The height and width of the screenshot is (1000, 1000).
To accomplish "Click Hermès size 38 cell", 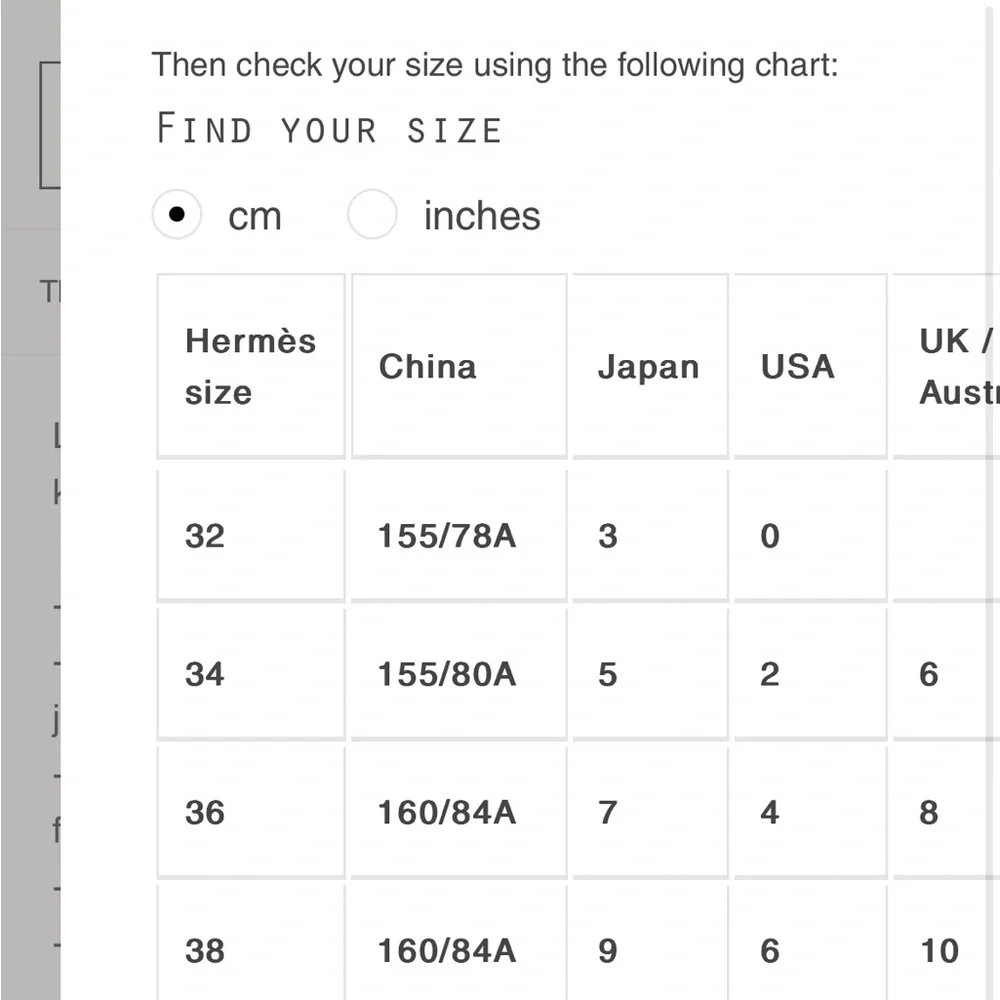I will click(251, 944).
